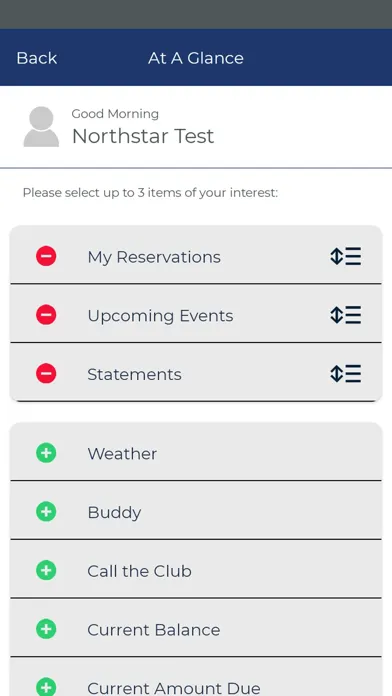This screenshot has height=696, width=392.
Task: Remove Upcoming Events with red minus icon
Action: [46, 315]
